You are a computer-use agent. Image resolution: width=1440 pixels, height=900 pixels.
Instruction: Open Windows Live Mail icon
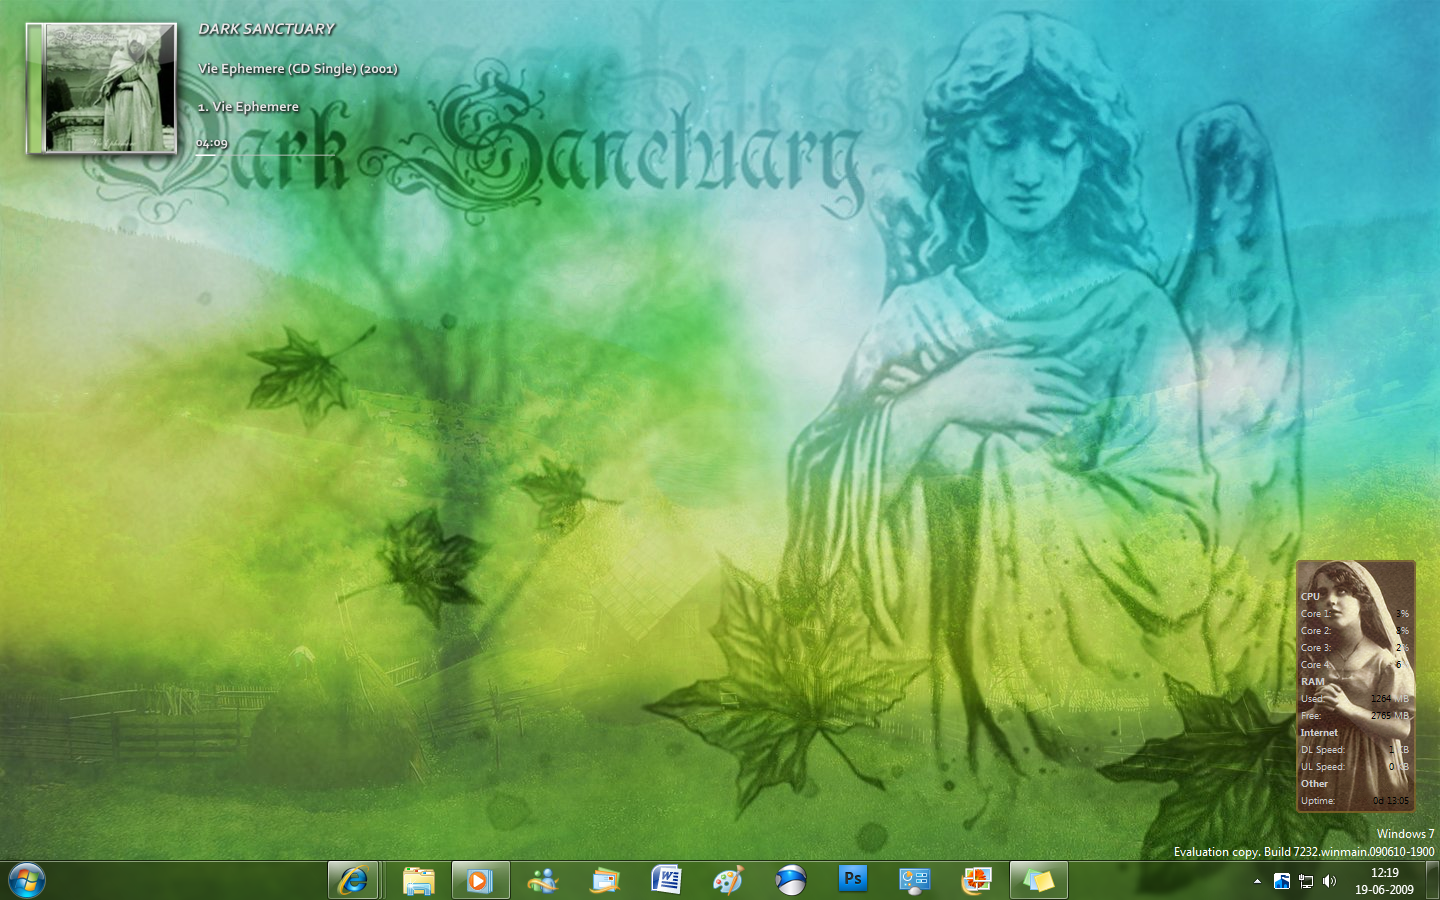coord(605,880)
